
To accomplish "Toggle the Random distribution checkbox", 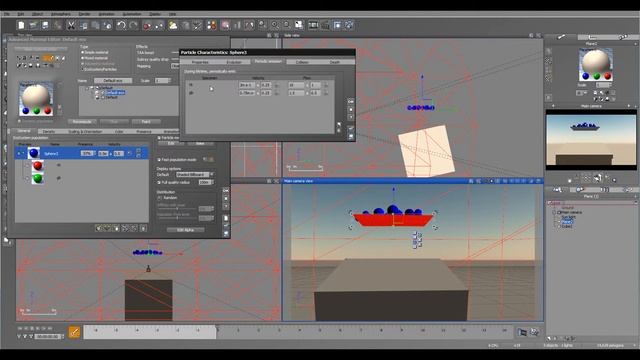I will [x=160, y=198].
